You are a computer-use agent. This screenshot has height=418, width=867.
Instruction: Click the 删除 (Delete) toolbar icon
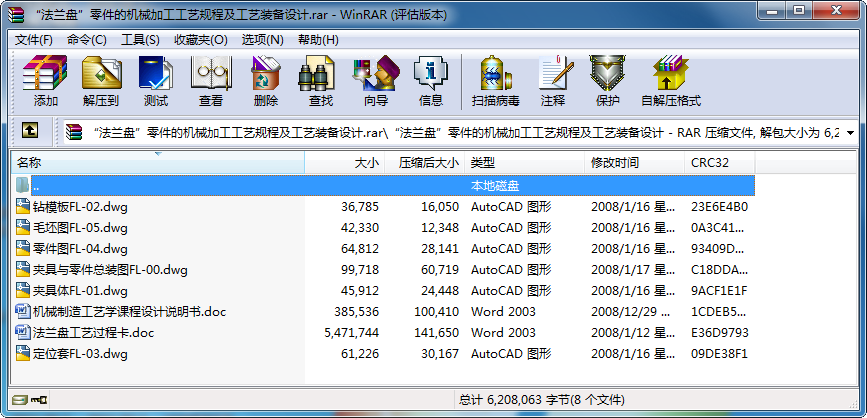tap(266, 73)
